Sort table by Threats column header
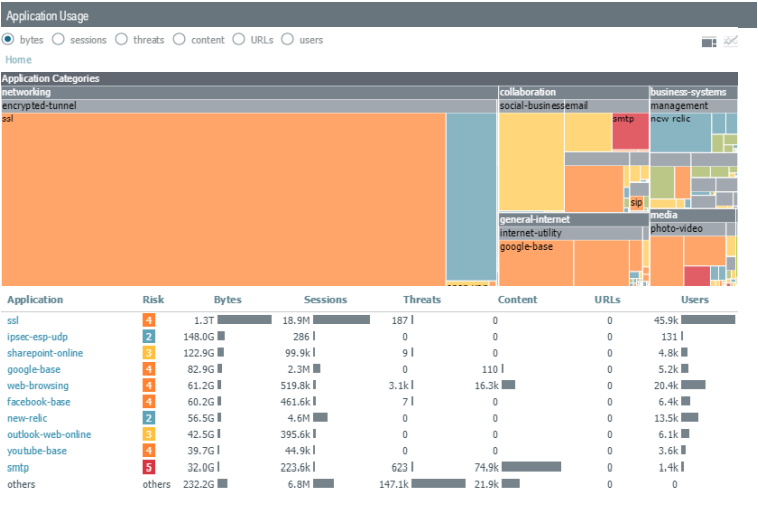Screen dimensions: 758x532 (421, 299)
